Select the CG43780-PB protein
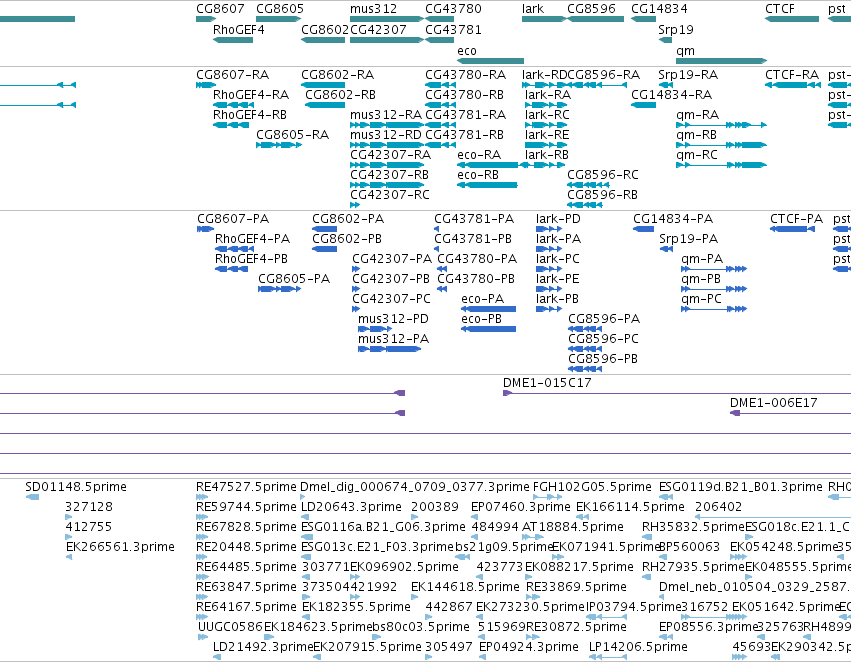The width and height of the screenshot is (851, 662). (x=442, y=289)
